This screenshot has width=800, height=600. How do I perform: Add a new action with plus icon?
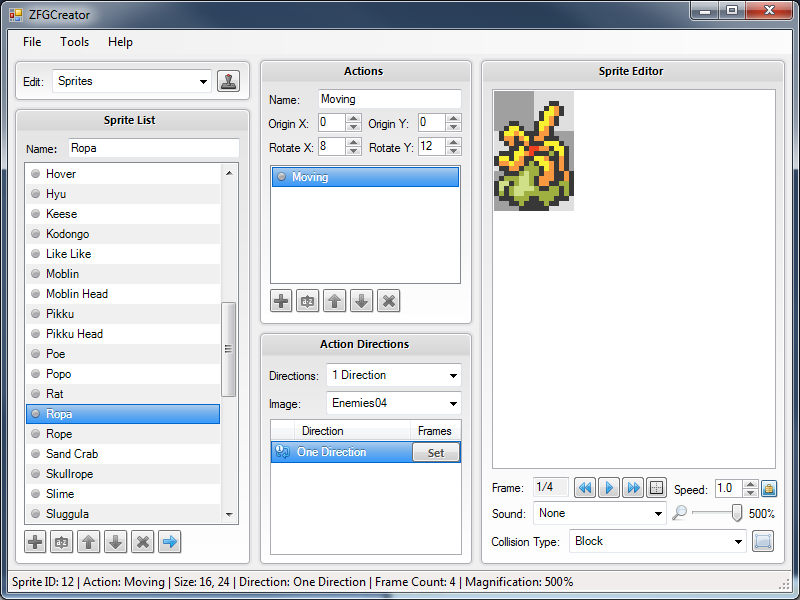click(x=281, y=301)
